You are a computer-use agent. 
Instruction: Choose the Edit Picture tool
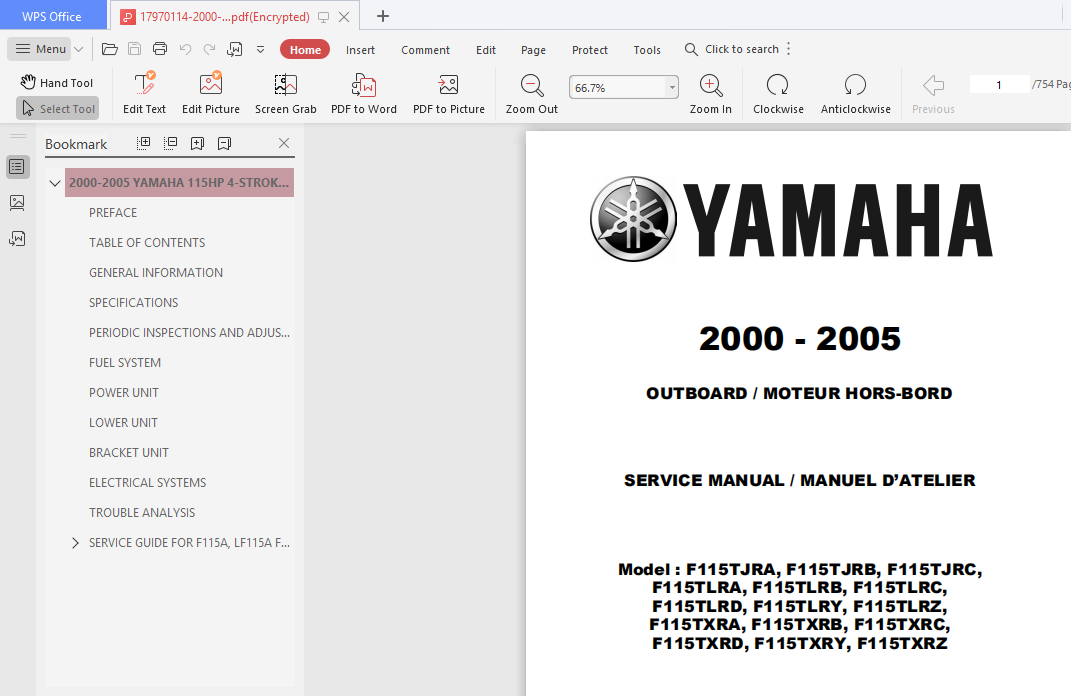point(210,94)
